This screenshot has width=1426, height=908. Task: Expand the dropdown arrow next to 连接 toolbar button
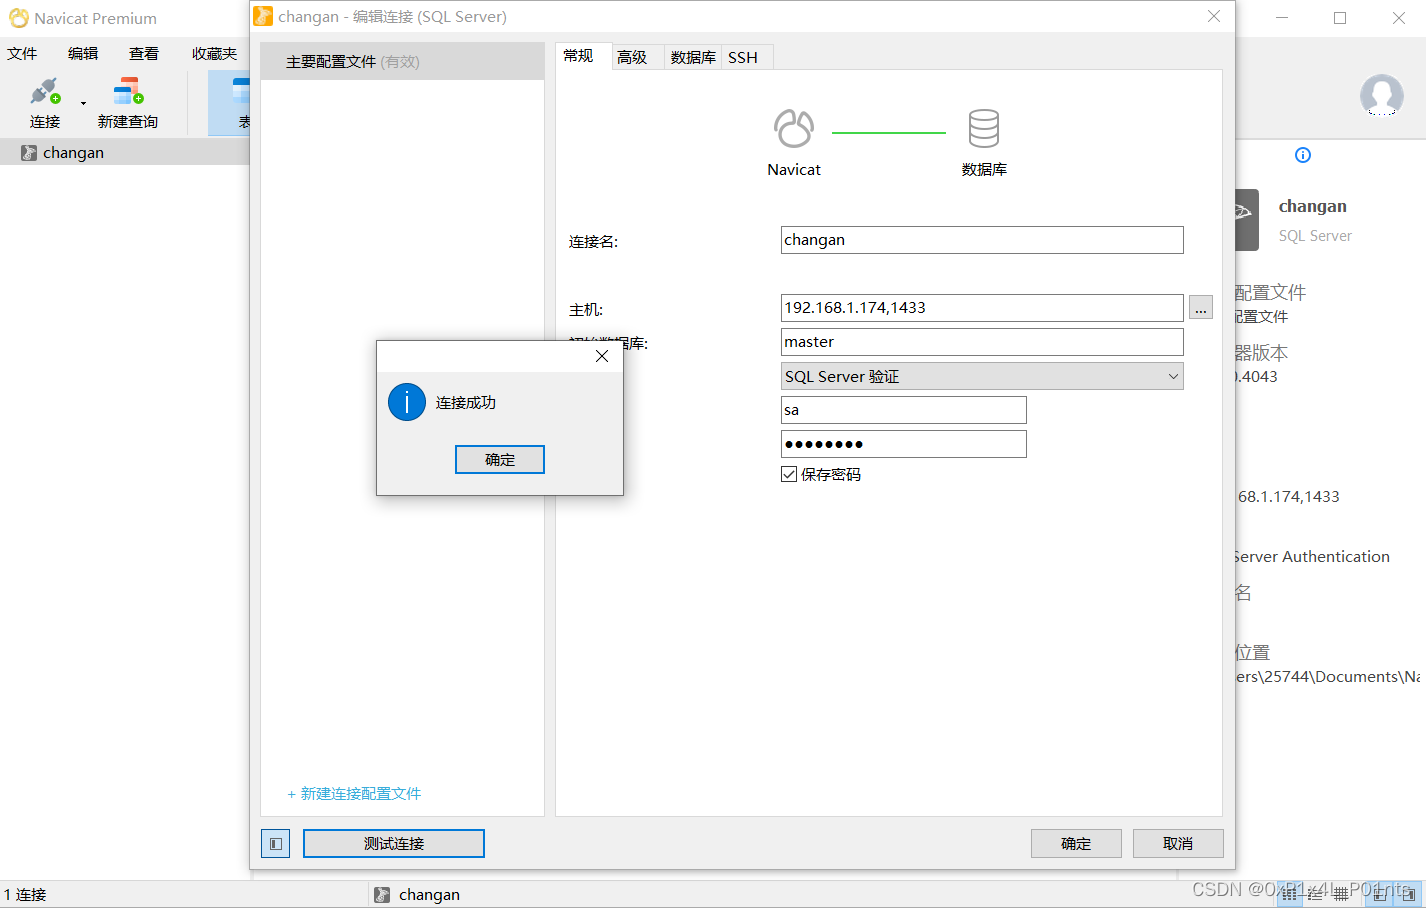pyautogui.click(x=83, y=103)
